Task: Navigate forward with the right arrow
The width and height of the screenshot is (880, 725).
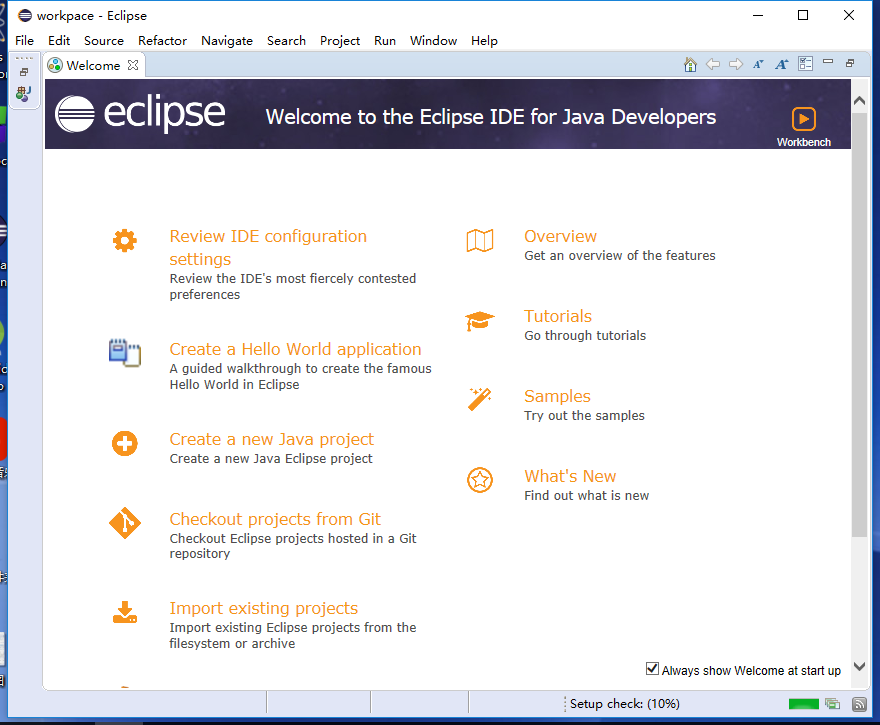Action: [736, 65]
